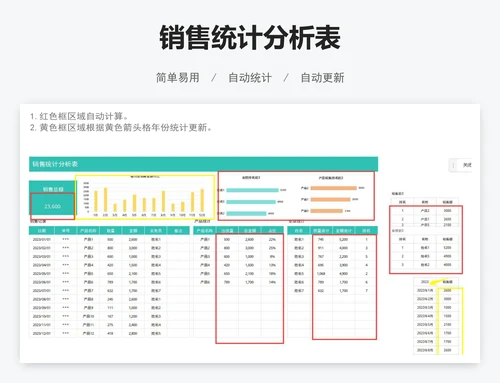The height and width of the screenshot is (383, 500).
Task: Select the date cell 2023/01/01
Action: (x=42, y=239)
